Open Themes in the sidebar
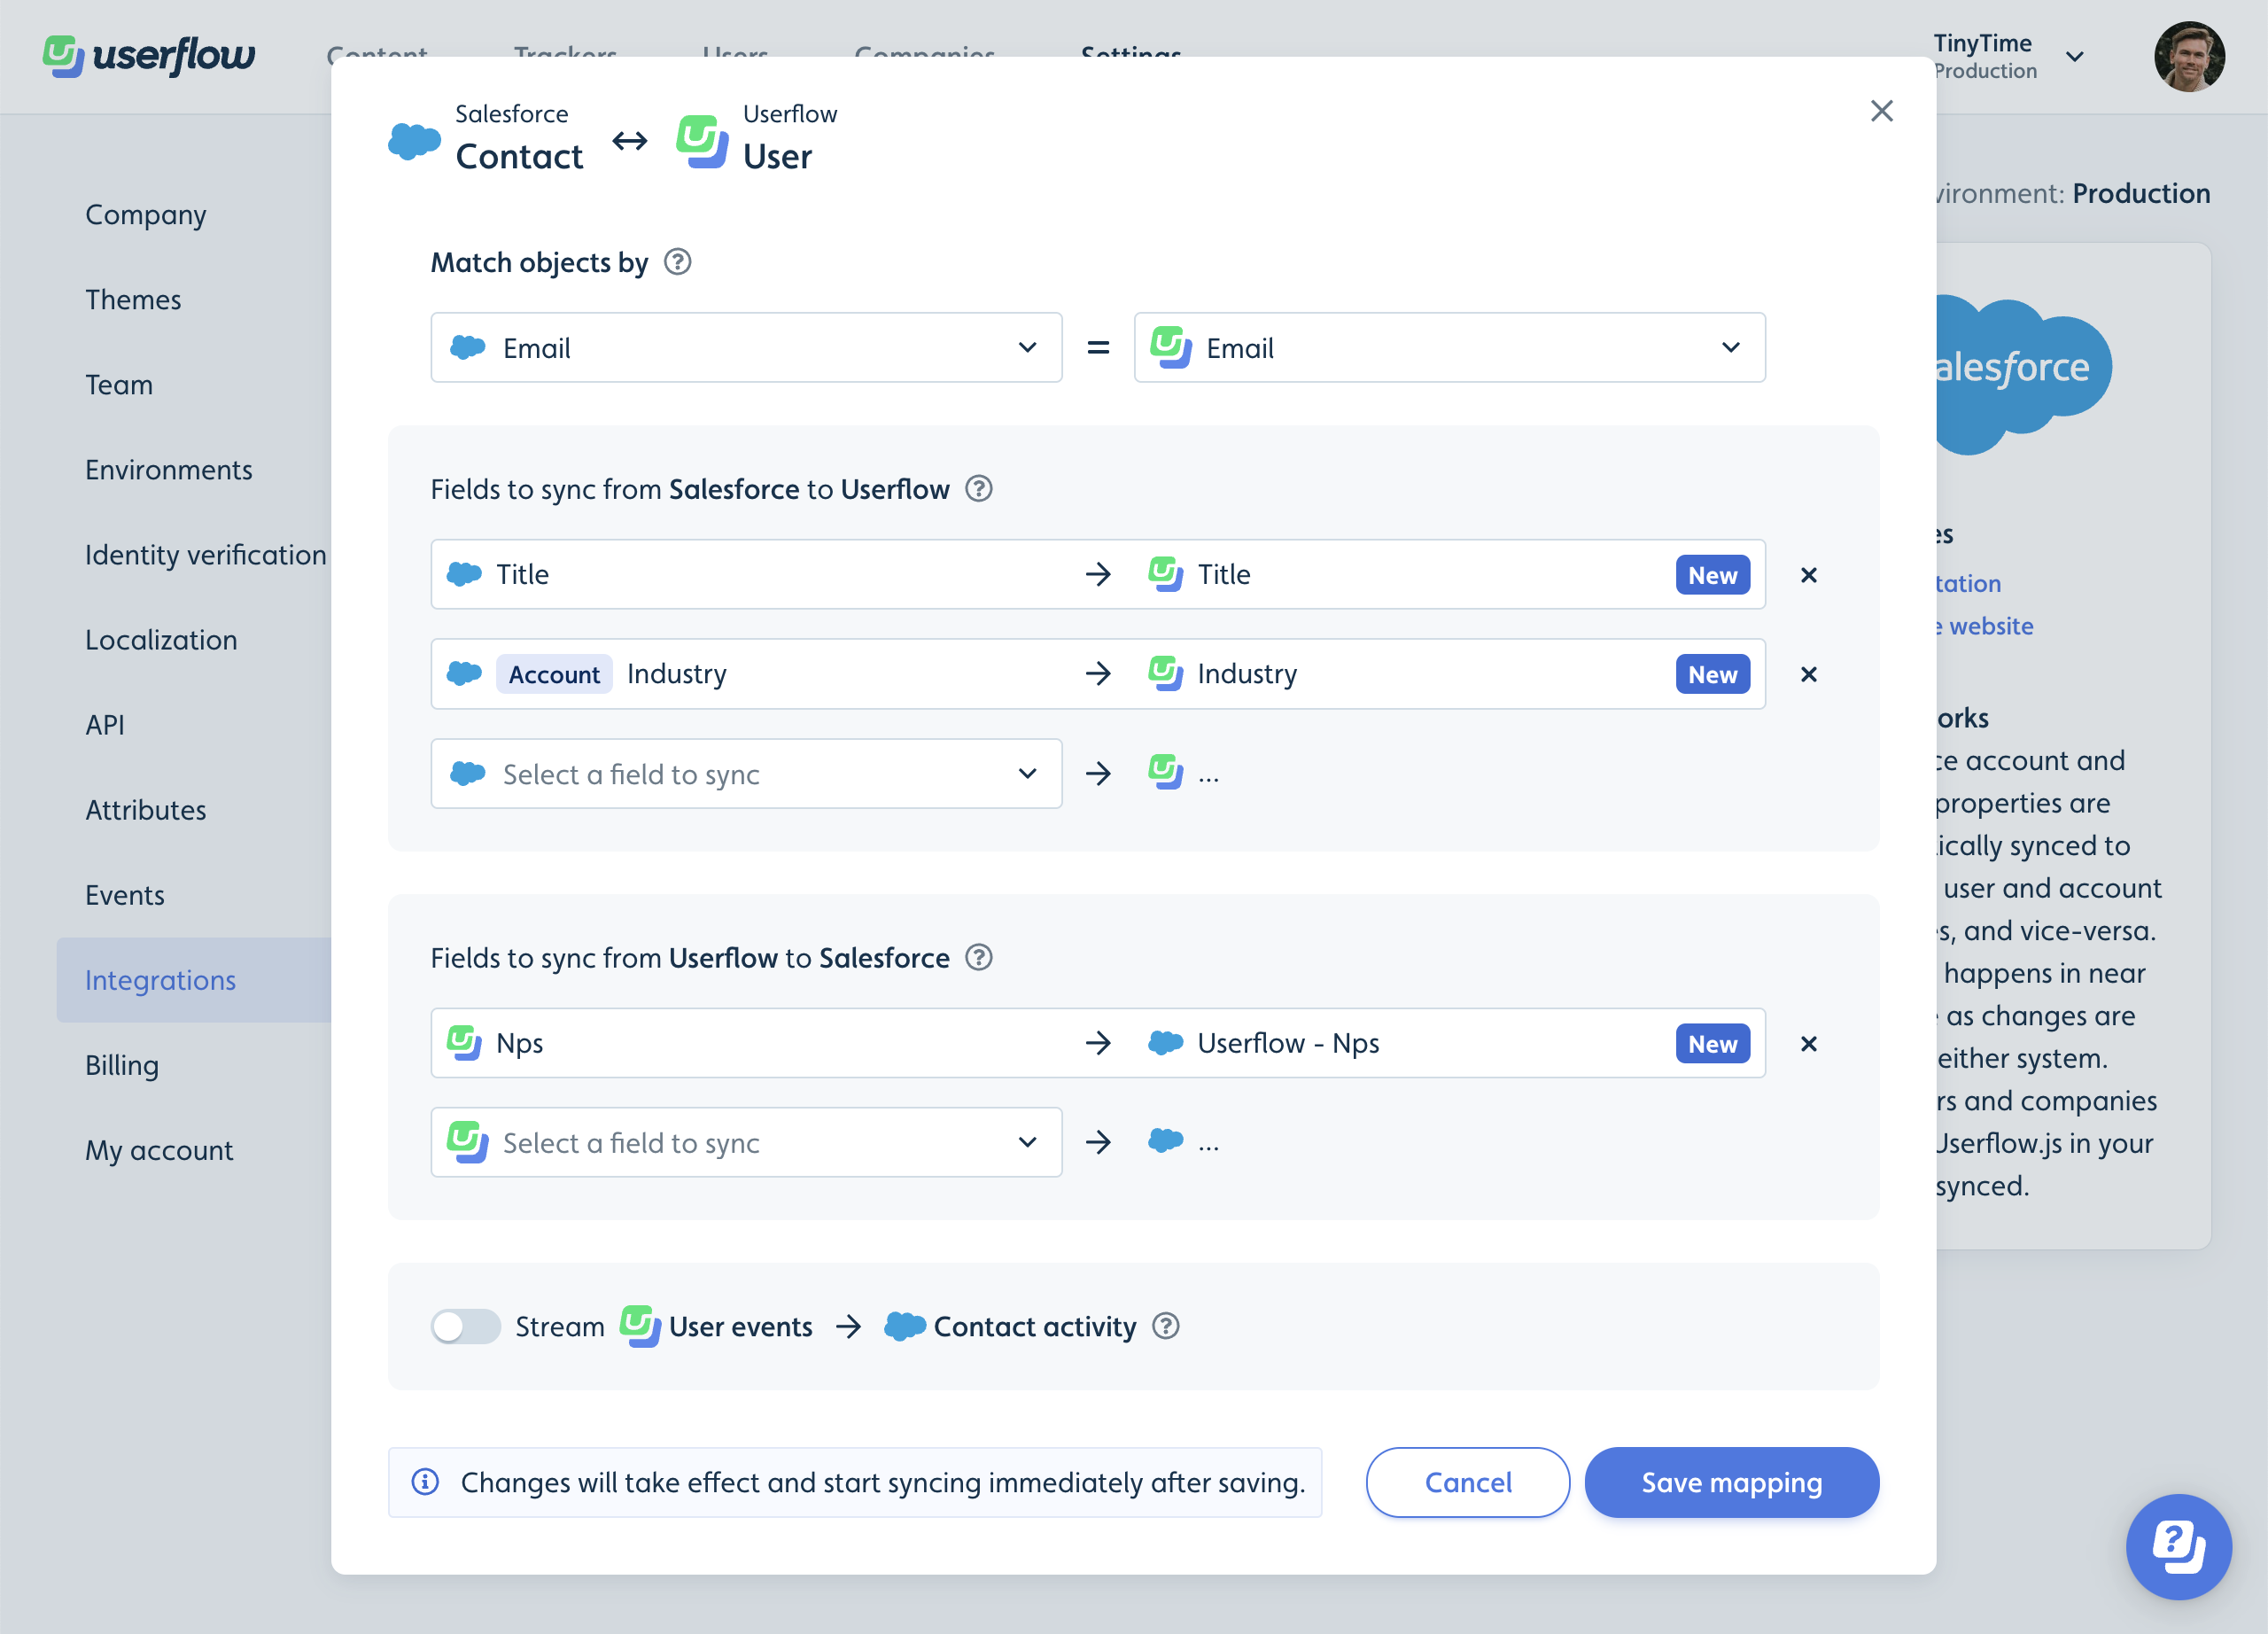The width and height of the screenshot is (2268, 1634). 133,300
